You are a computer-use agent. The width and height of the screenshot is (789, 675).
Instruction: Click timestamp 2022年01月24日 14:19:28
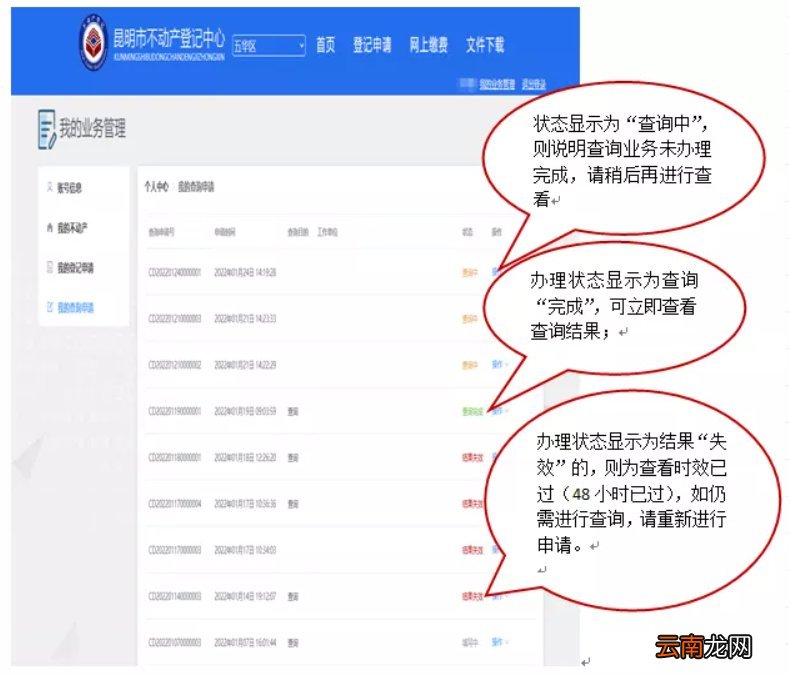coord(245,272)
